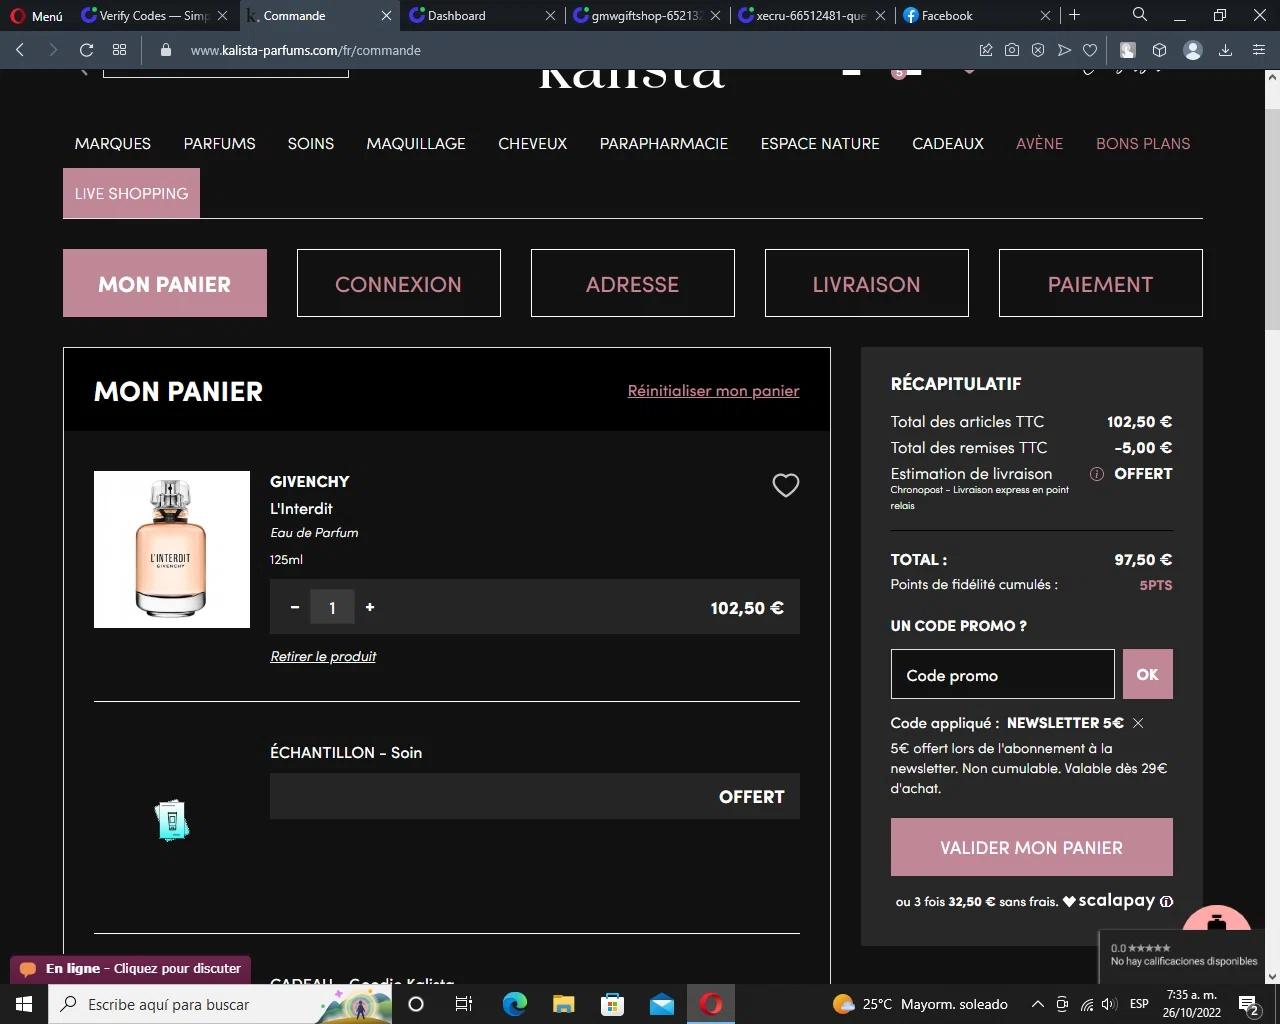Screen dimensions: 1280x1024
Task: Open Opera easy setup sliders icon
Action: click(x=1259, y=50)
